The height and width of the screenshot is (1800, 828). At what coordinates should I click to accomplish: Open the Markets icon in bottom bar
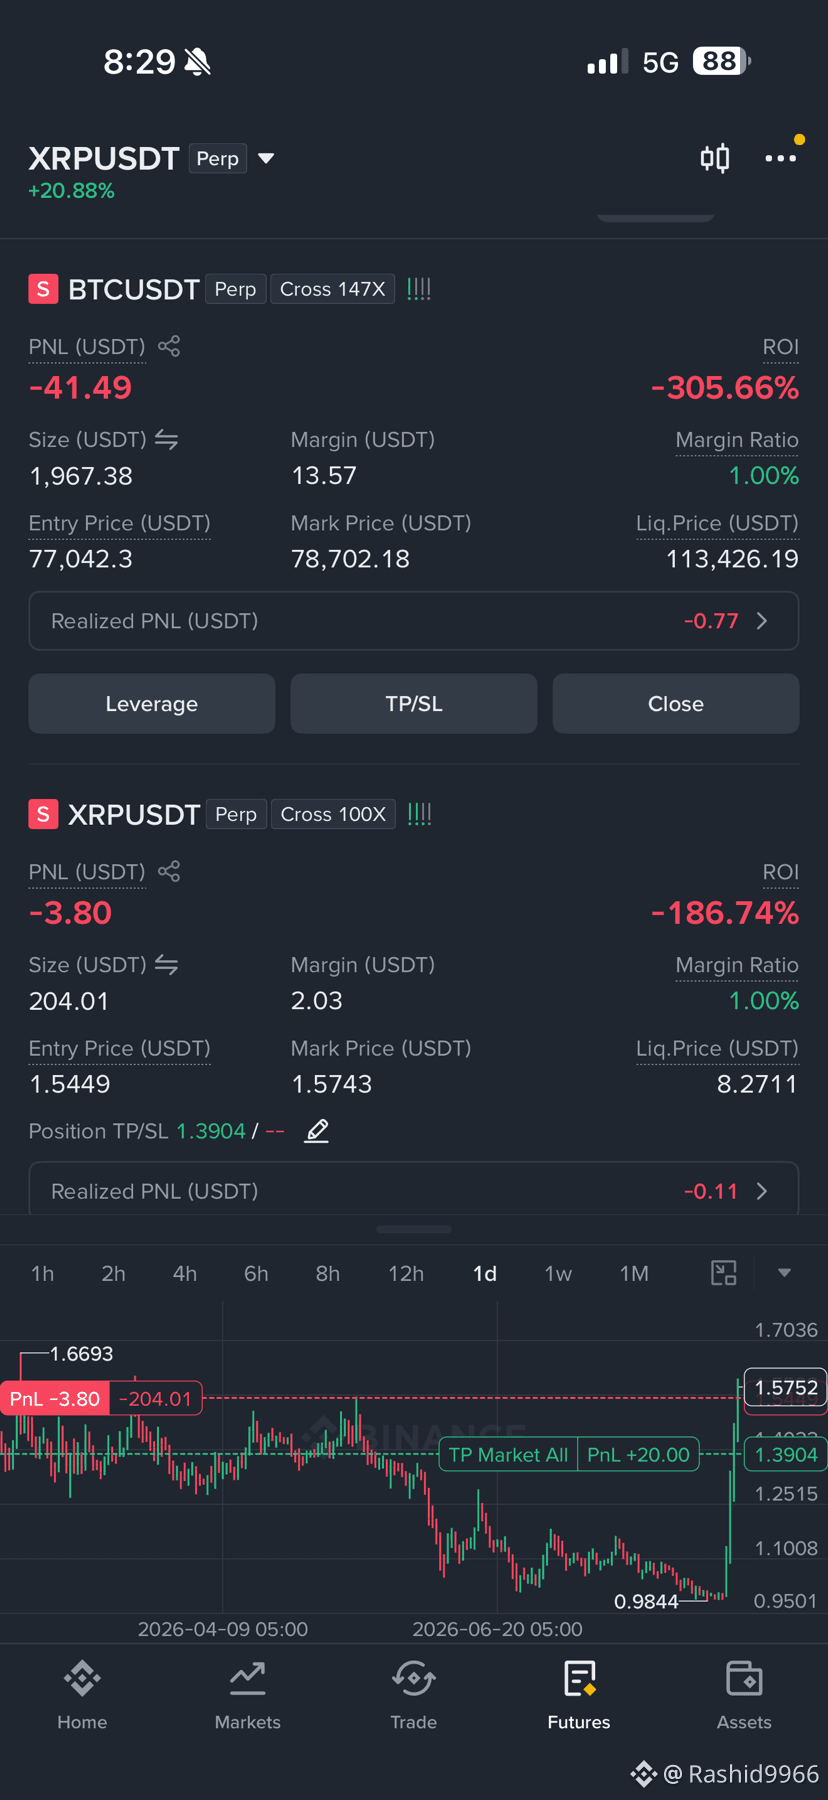[247, 1678]
